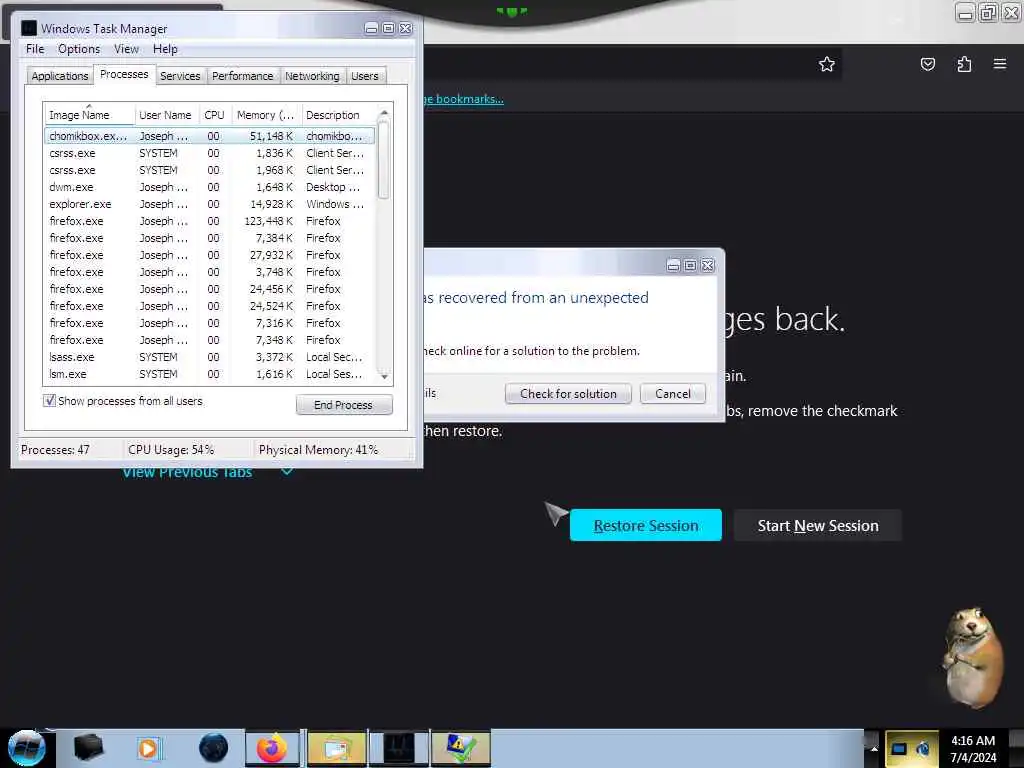Select the dwm.exe process row
This screenshot has height=768, width=1024.
click(210, 187)
